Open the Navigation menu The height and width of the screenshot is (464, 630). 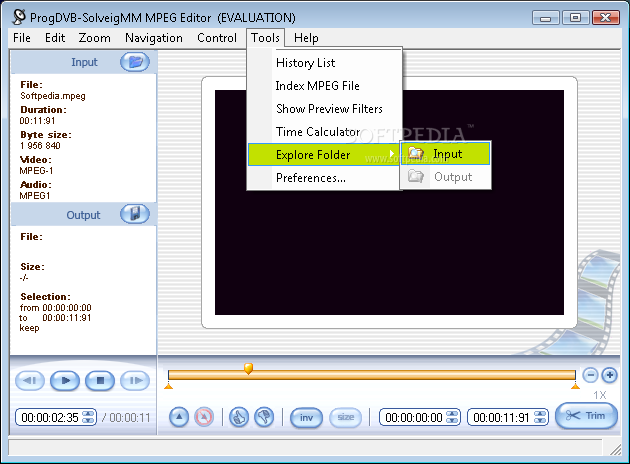pos(154,38)
